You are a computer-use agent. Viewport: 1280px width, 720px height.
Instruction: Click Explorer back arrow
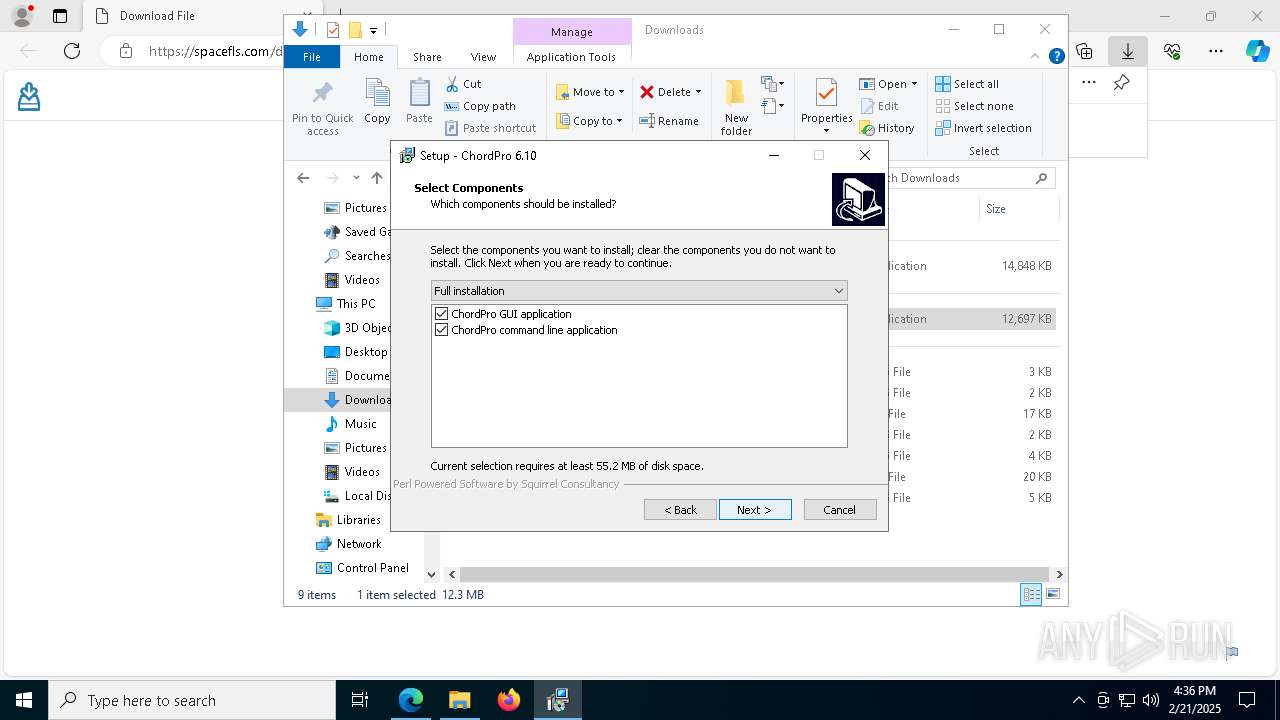point(303,178)
